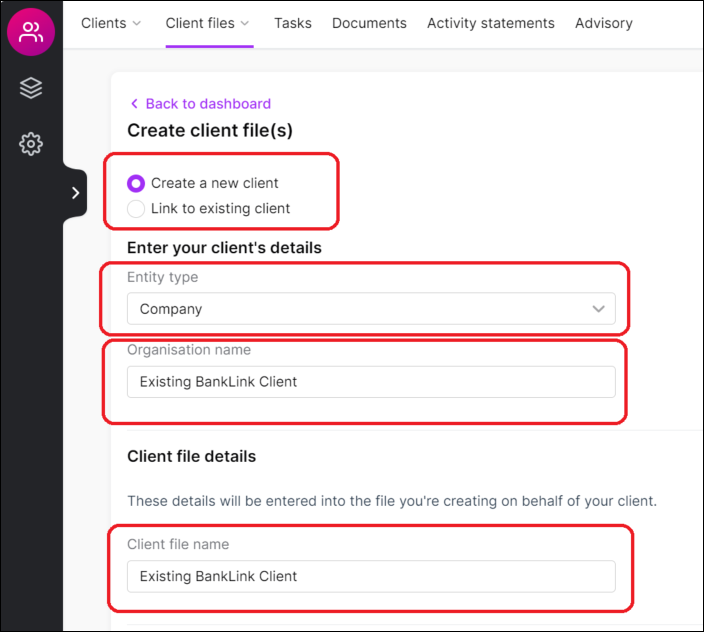Viewport: 704px width, 632px height.
Task: Go to the Tasks tab
Action: click(293, 23)
